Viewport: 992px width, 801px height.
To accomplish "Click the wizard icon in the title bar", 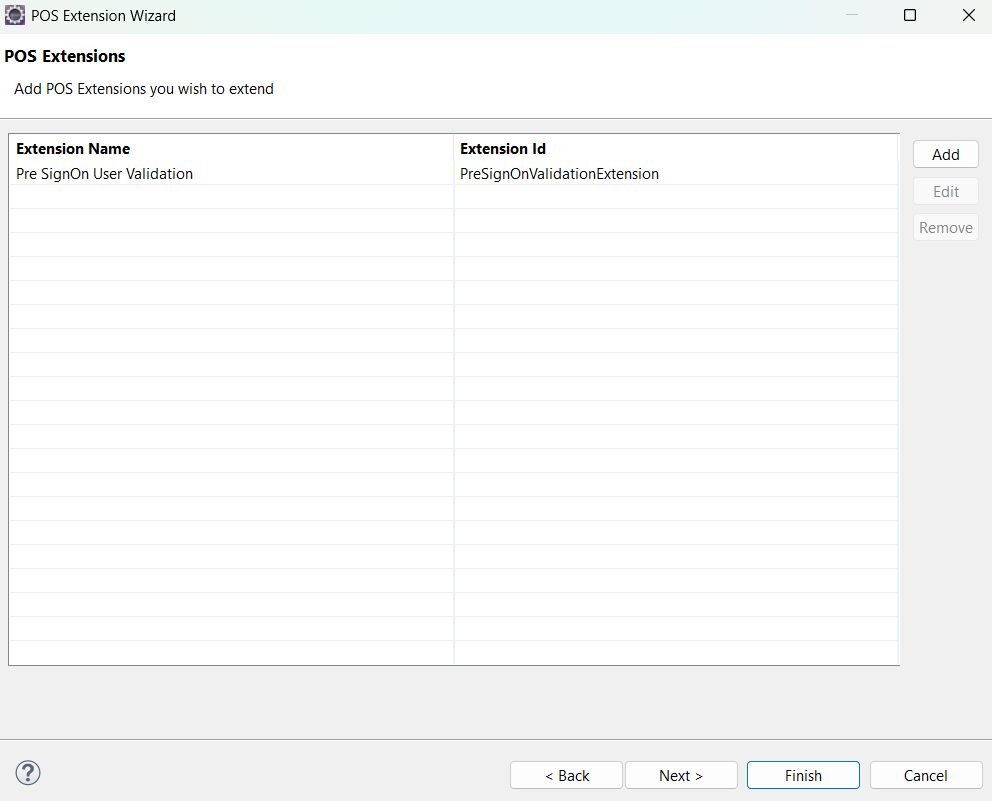I will [15, 16].
